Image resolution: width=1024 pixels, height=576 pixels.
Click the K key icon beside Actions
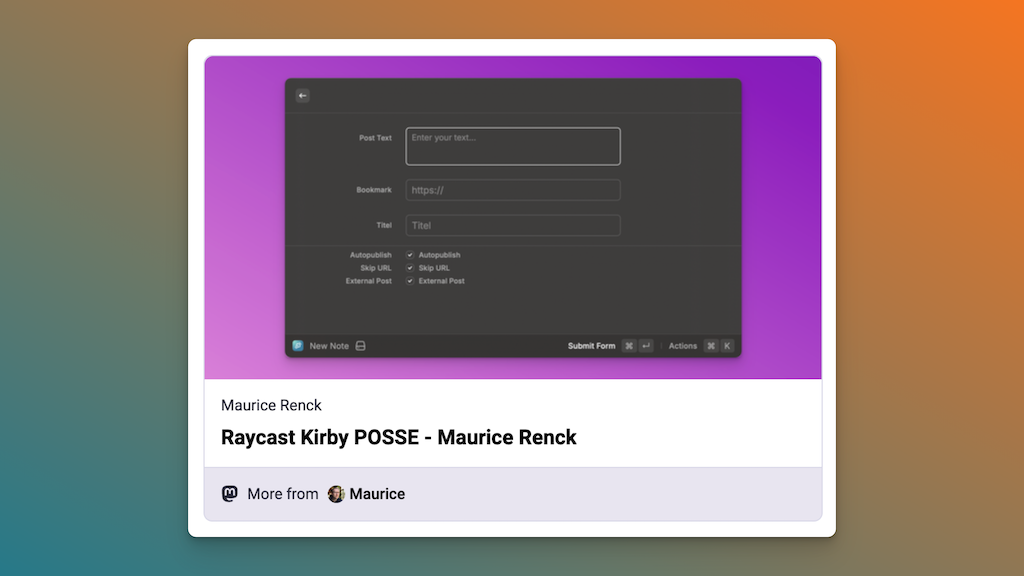[727, 346]
